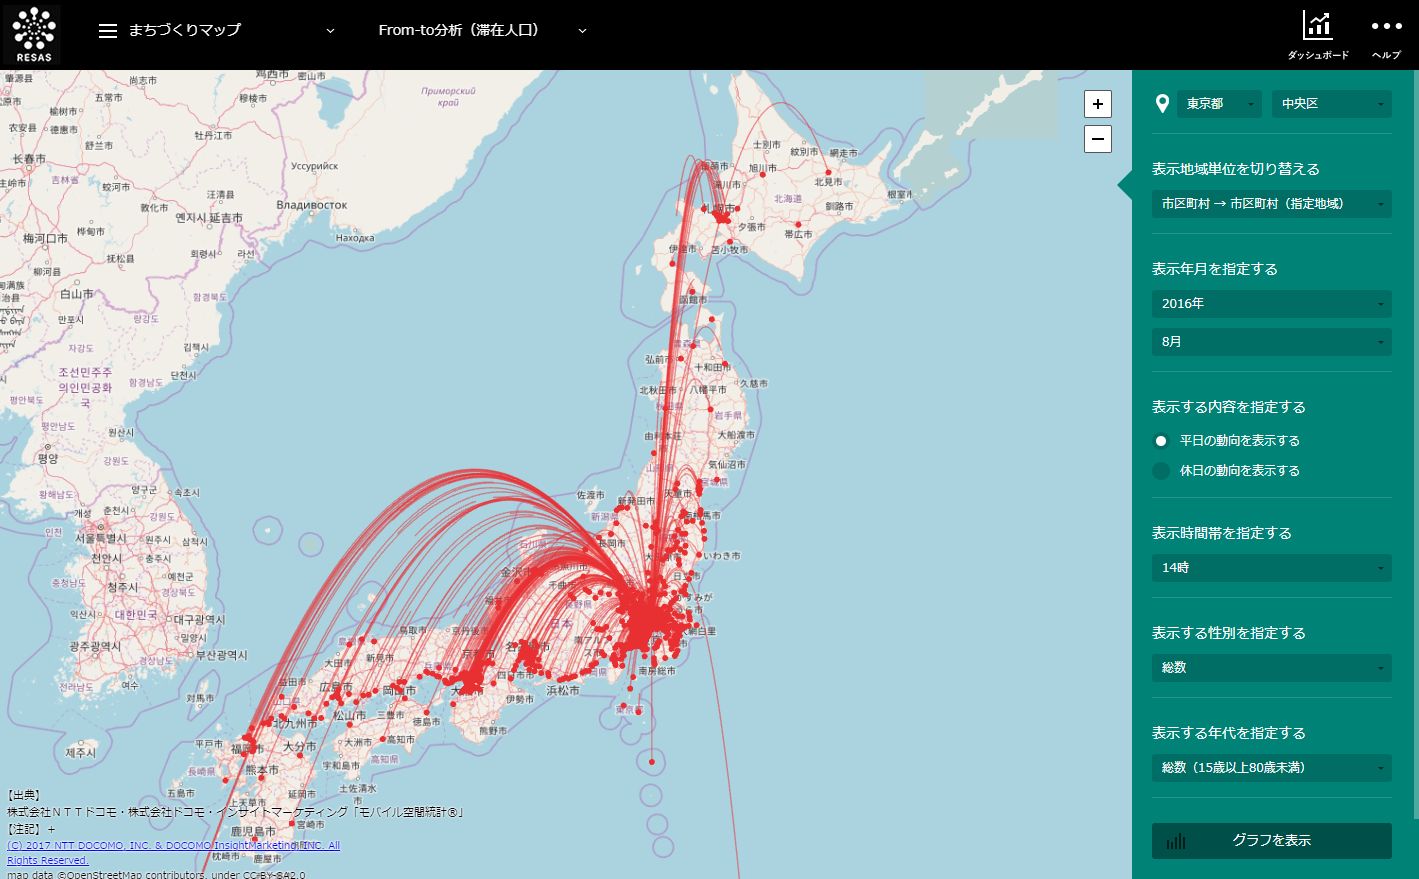The image size is (1419, 879).
Task: Click the RESAS logo icon
Action: point(33,34)
